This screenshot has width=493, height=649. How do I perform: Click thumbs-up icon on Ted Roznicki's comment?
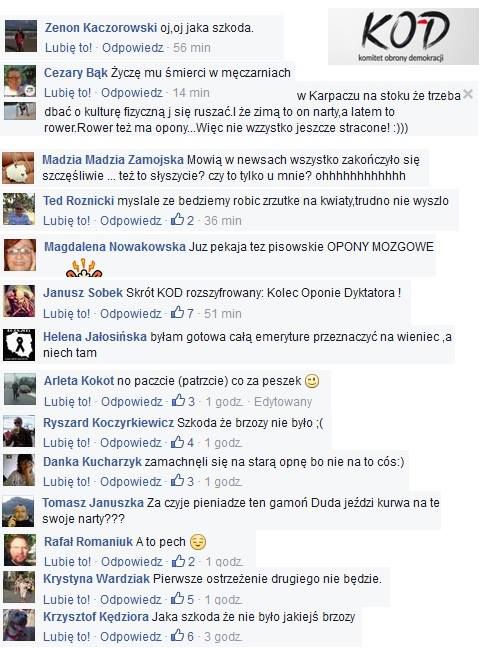pos(177,219)
